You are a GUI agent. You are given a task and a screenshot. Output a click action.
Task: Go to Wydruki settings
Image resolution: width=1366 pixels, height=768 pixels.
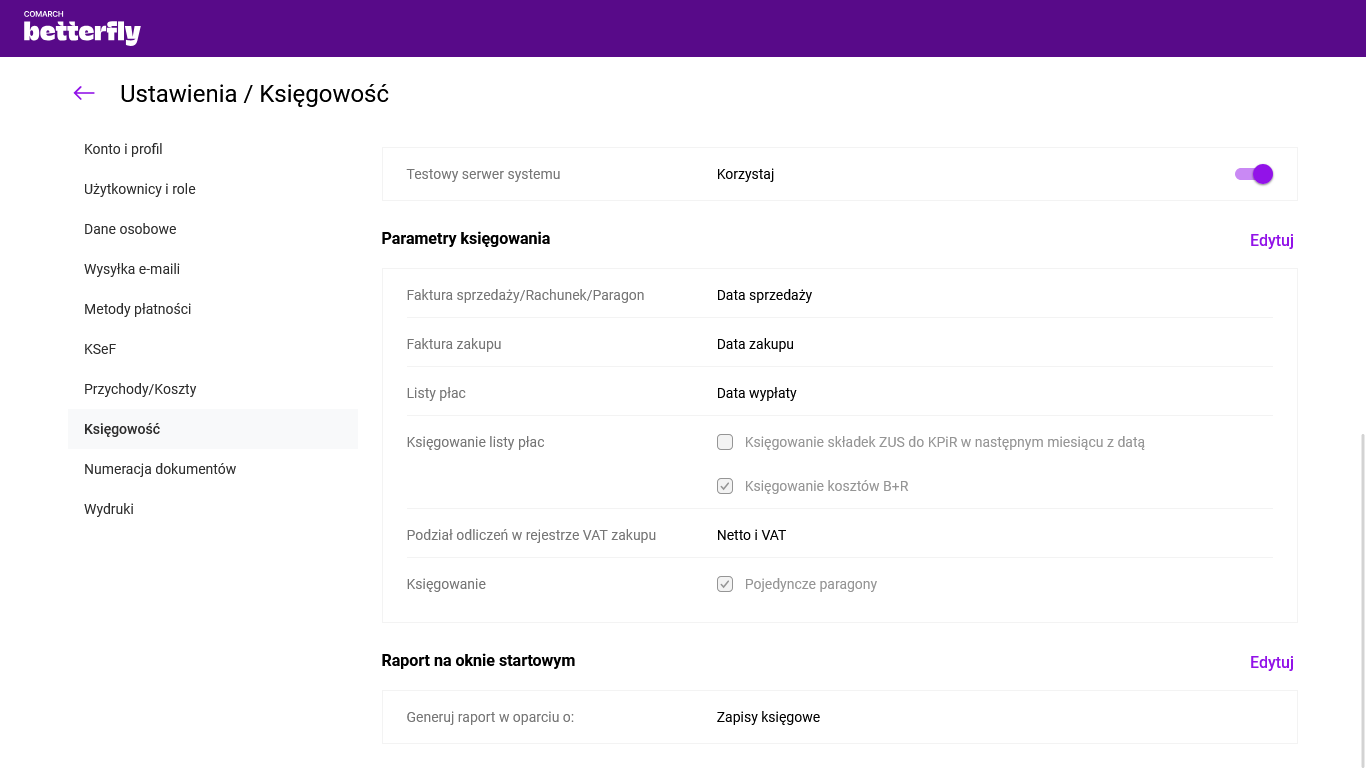pyautogui.click(x=109, y=509)
